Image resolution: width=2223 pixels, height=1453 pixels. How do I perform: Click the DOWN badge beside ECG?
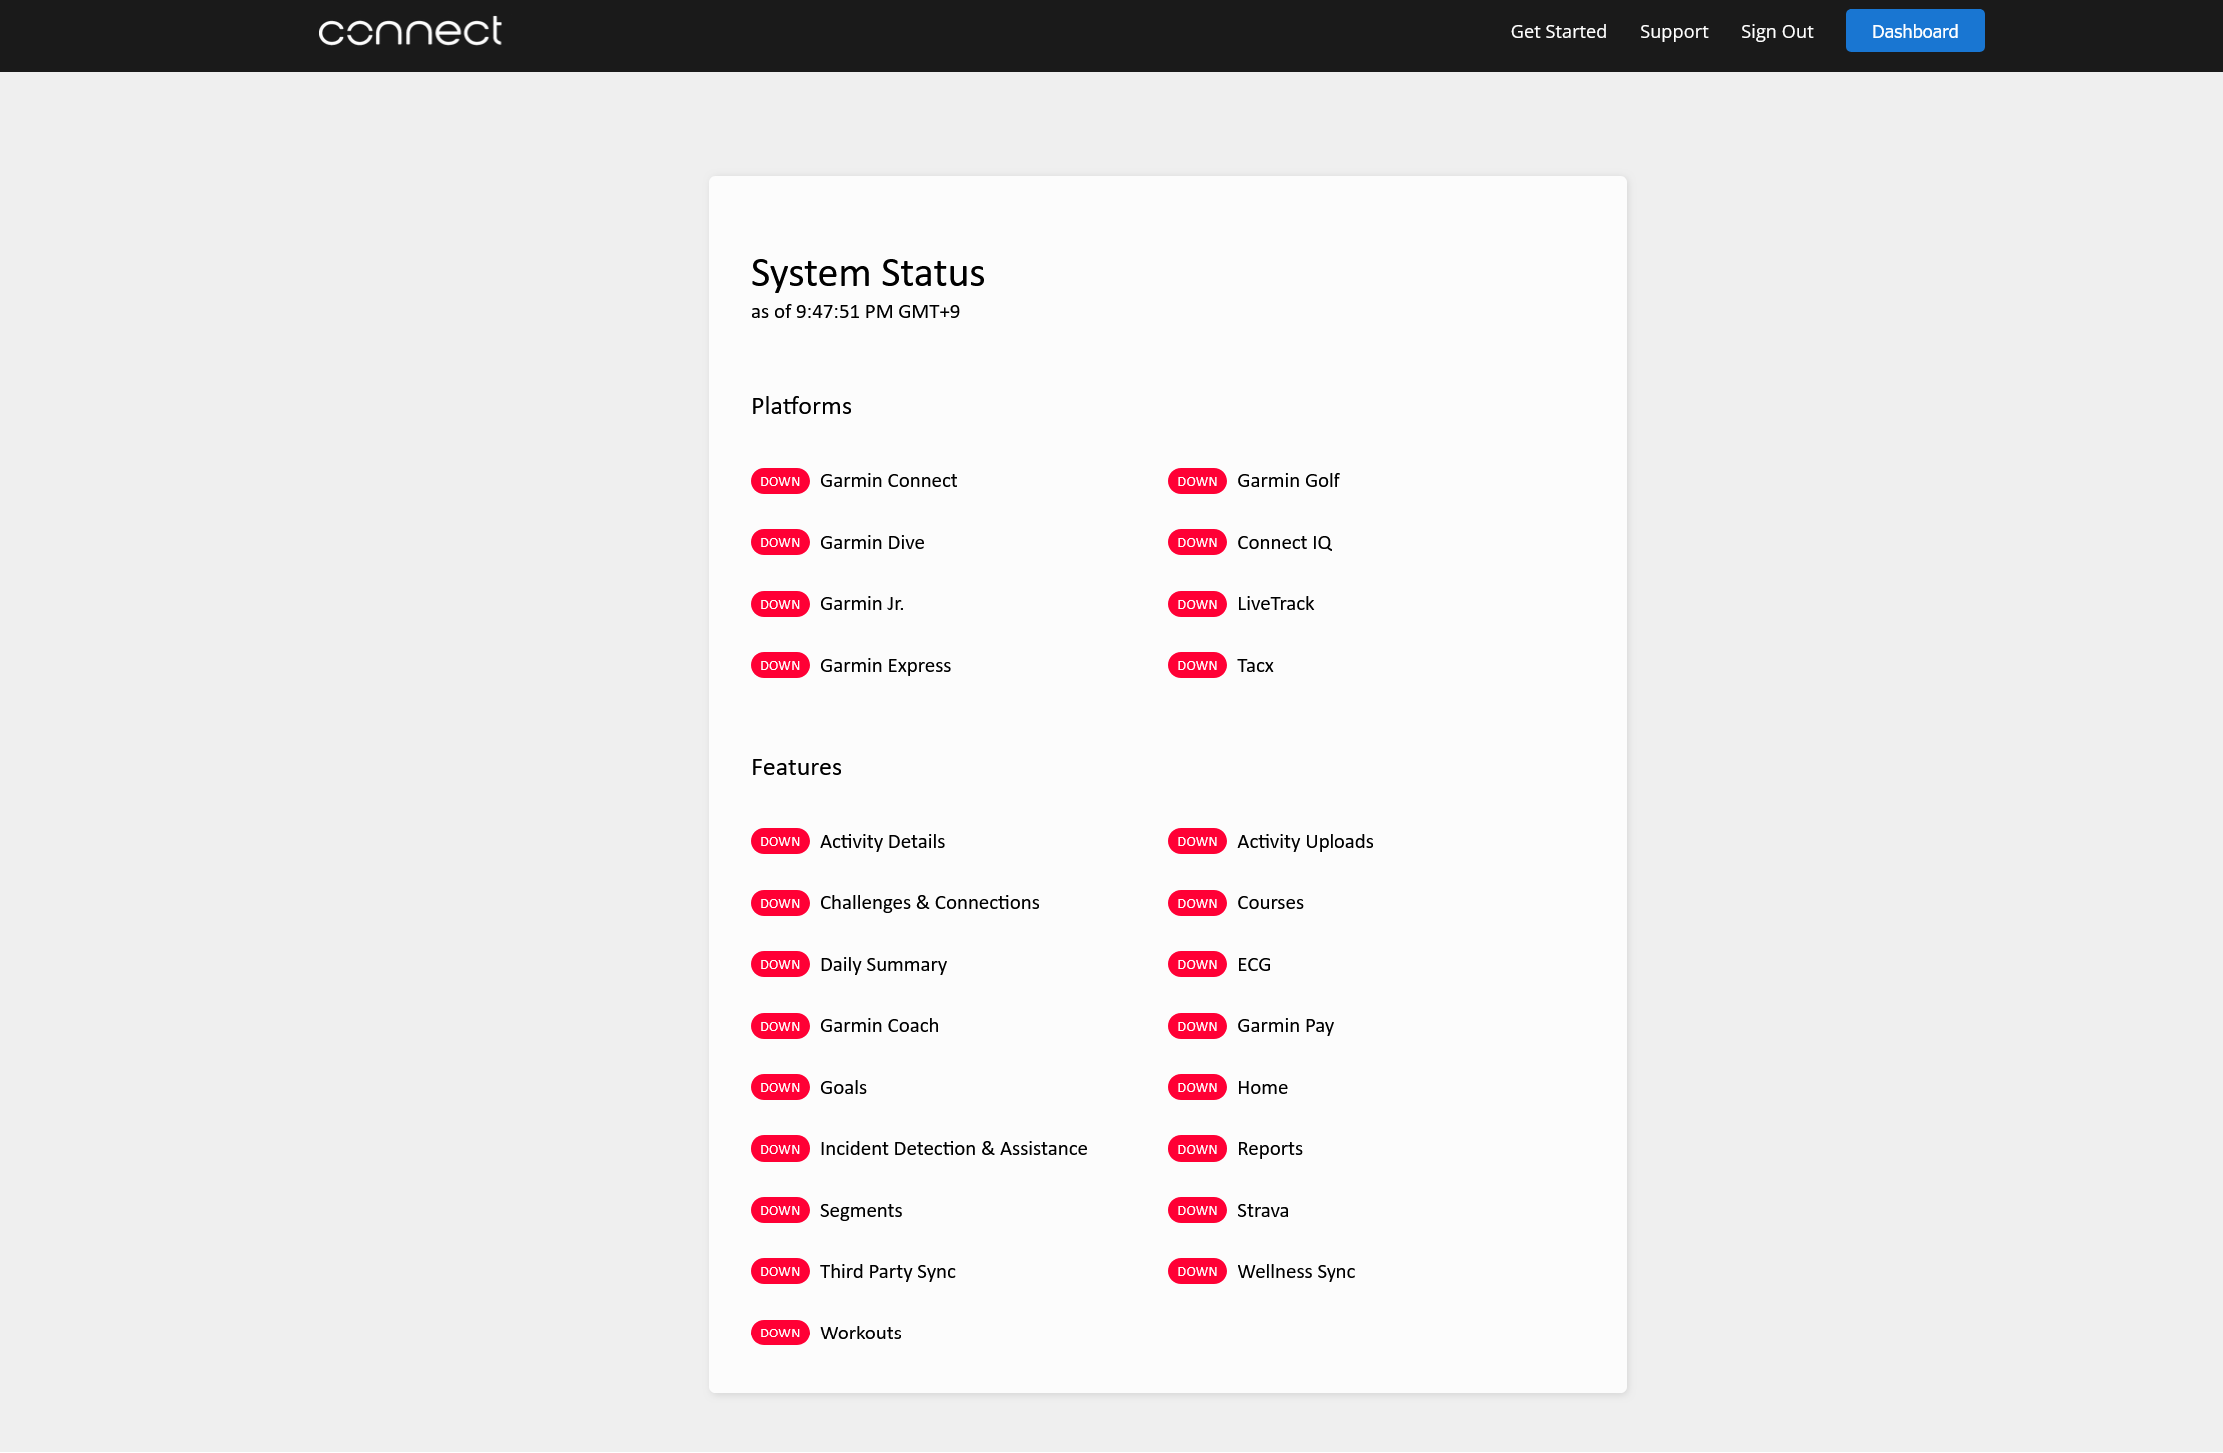tap(1197, 964)
